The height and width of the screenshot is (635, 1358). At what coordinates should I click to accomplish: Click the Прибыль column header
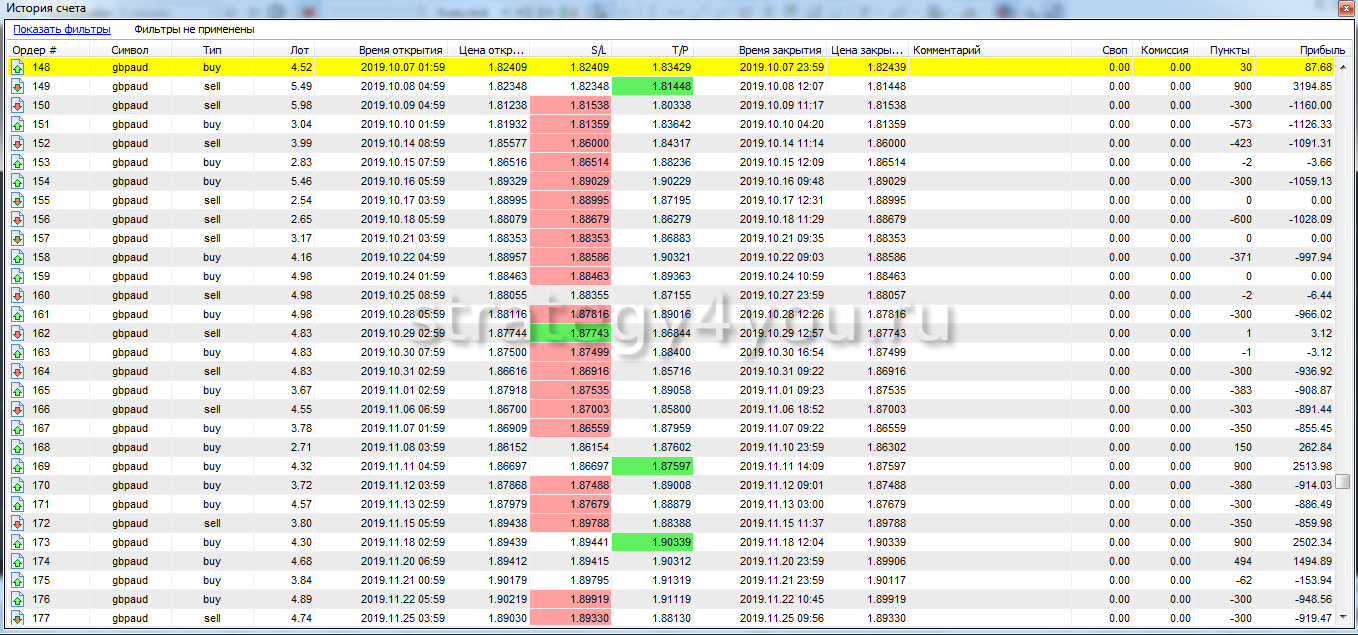click(1314, 50)
